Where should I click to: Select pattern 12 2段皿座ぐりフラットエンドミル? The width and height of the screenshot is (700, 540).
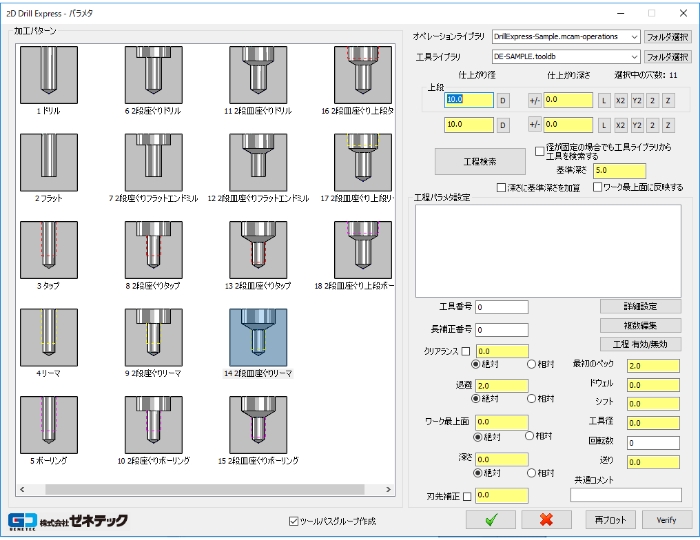[258, 162]
